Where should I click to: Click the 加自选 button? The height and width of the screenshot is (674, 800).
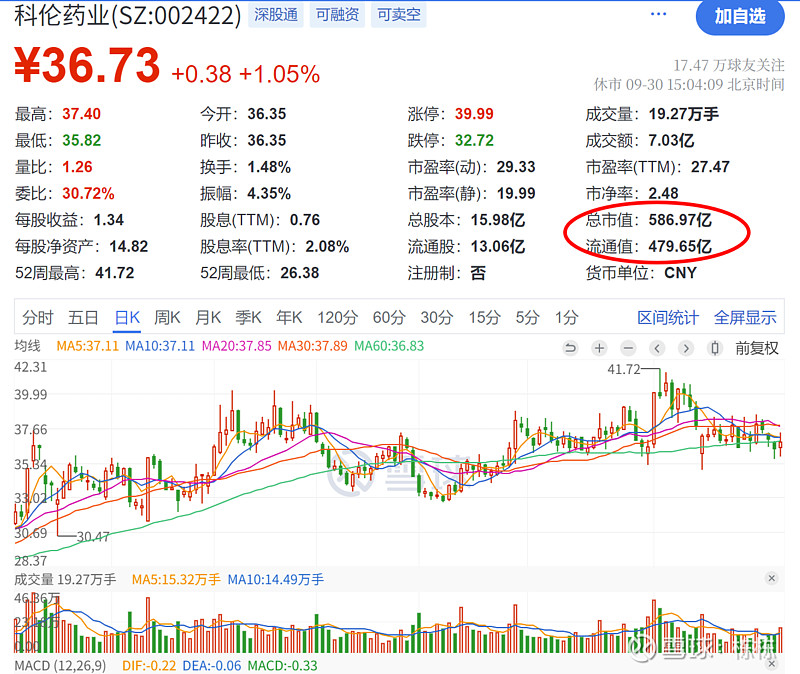(740, 16)
